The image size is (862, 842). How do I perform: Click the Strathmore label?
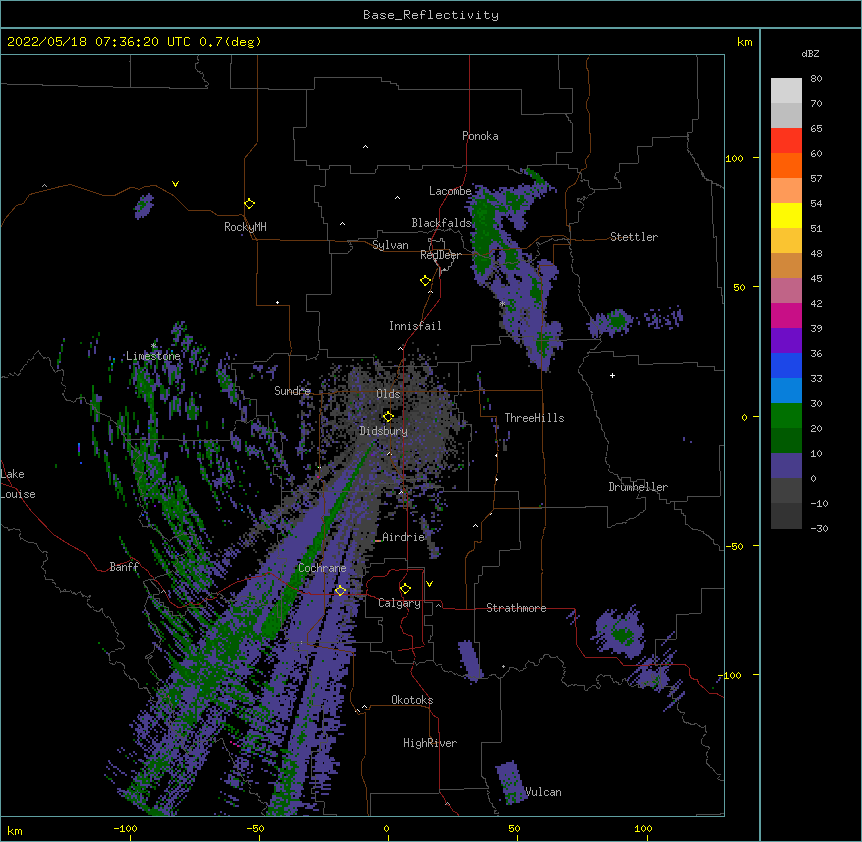(516, 608)
